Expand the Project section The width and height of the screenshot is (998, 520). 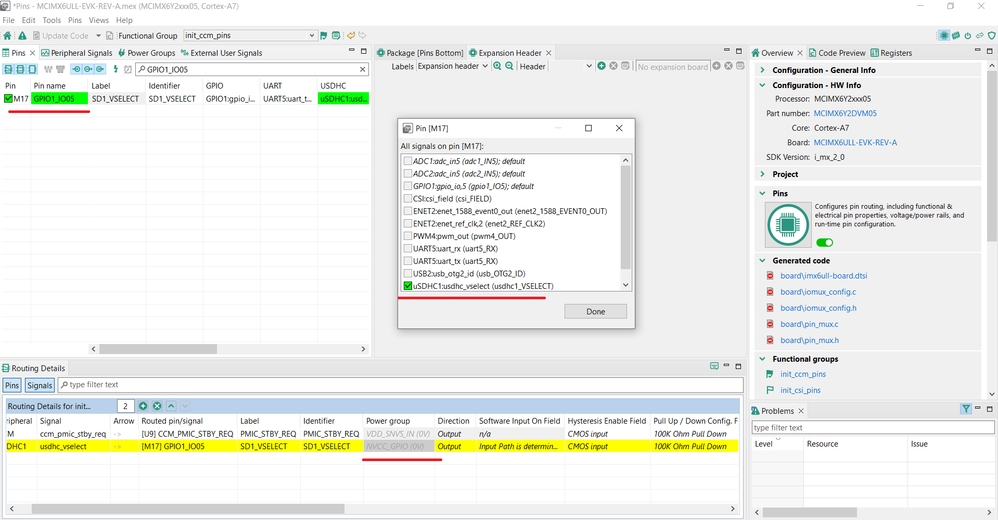pos(763,174)
